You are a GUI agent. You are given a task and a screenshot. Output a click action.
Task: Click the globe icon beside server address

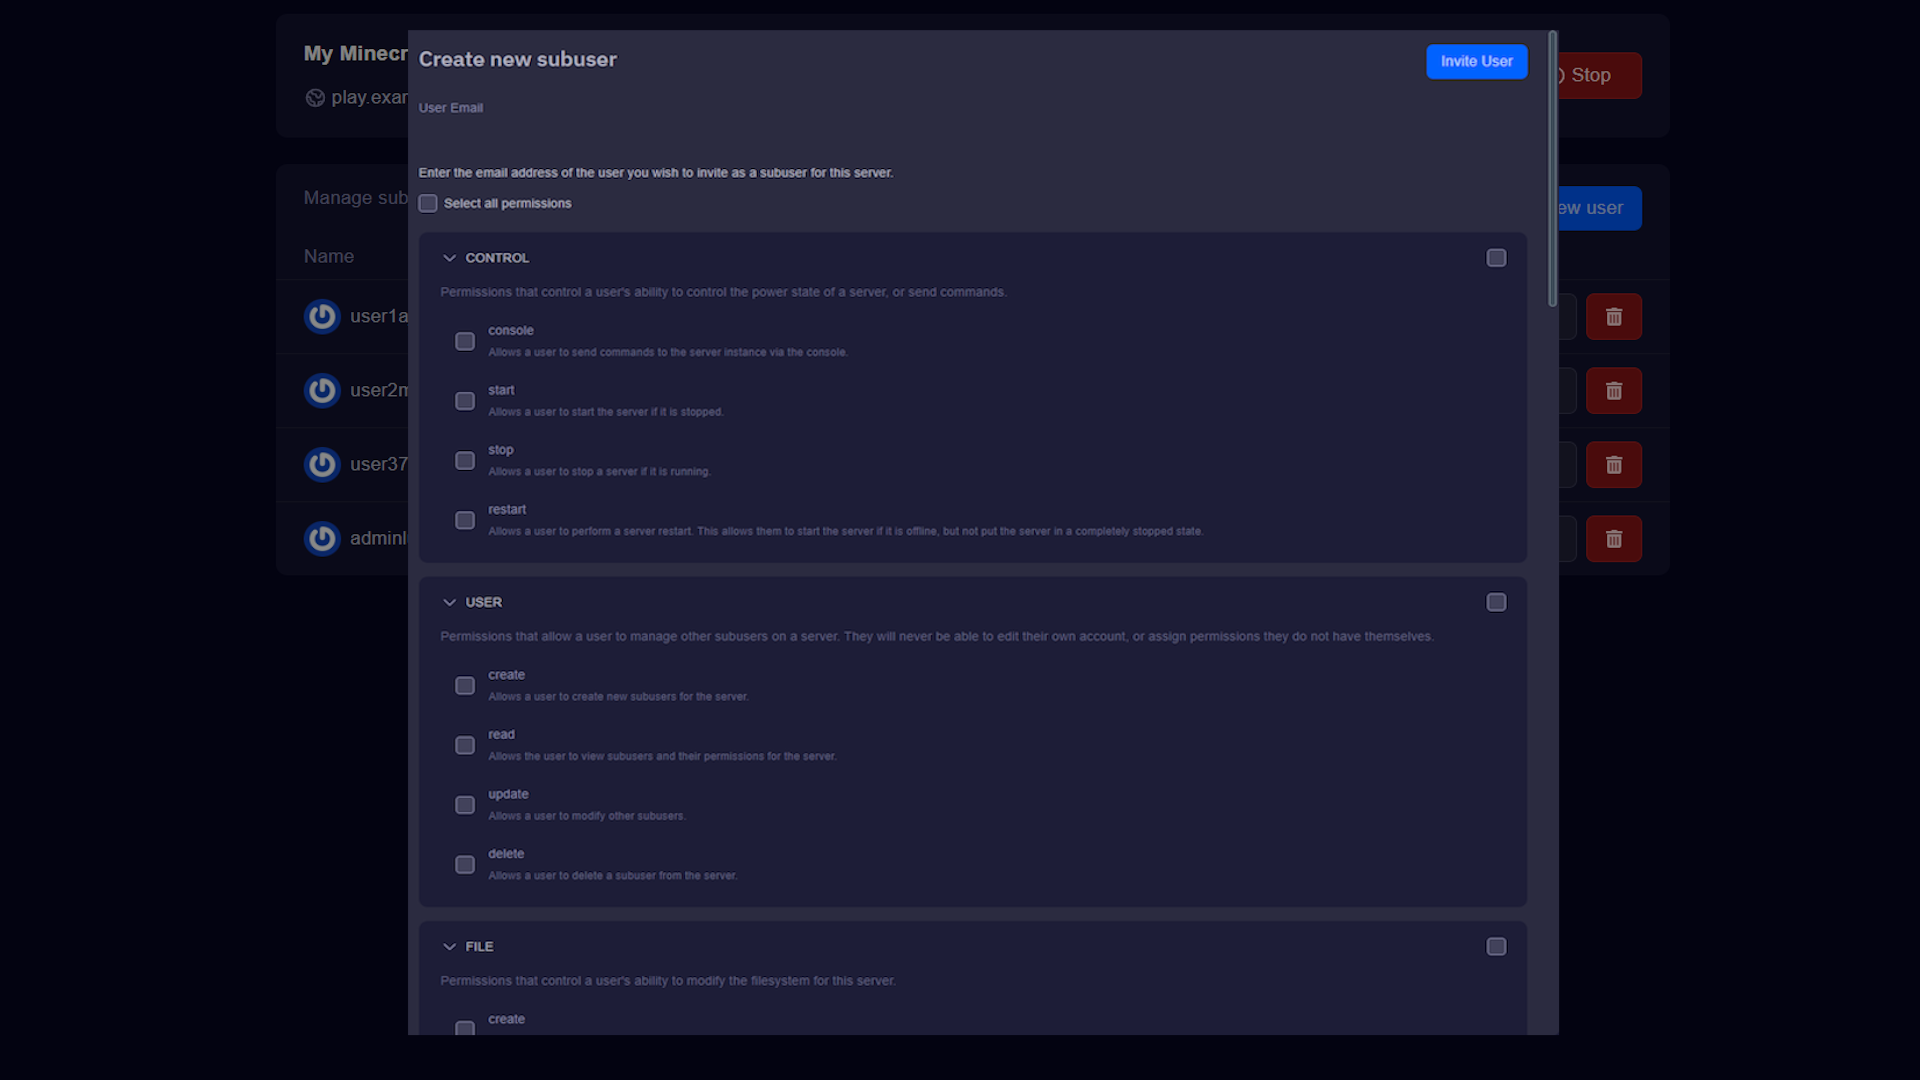coord(315,98)
